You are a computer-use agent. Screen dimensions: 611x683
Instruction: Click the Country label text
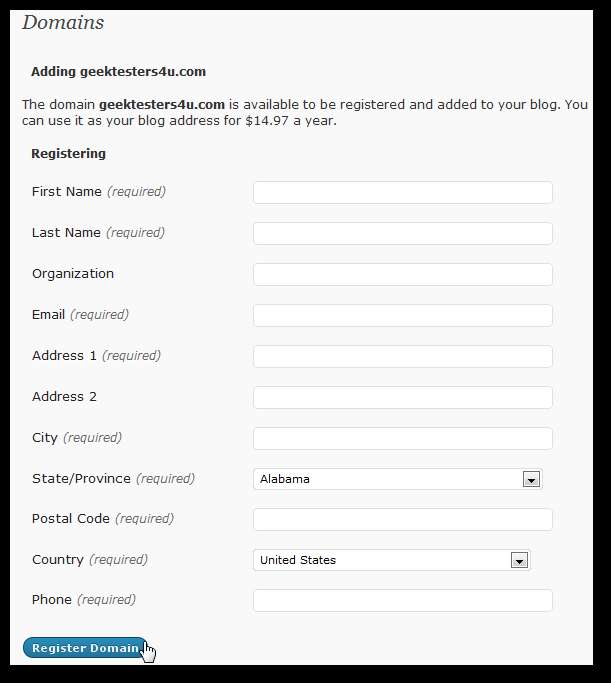click(x=60, y=560)
